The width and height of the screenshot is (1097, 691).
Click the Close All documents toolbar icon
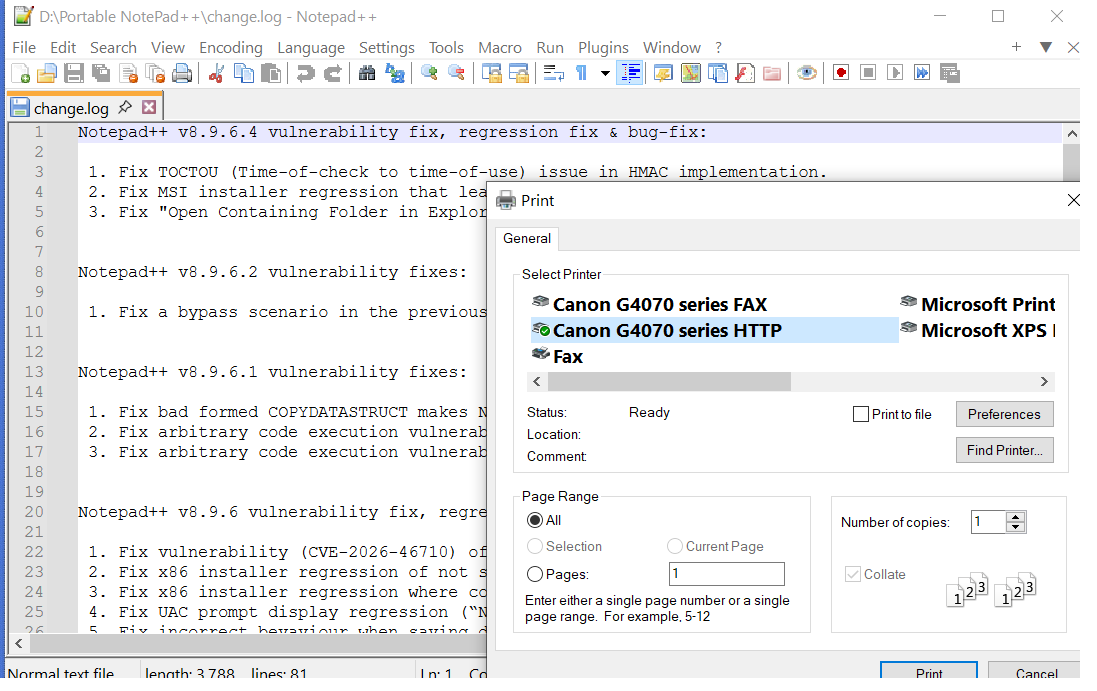[155, 73]
